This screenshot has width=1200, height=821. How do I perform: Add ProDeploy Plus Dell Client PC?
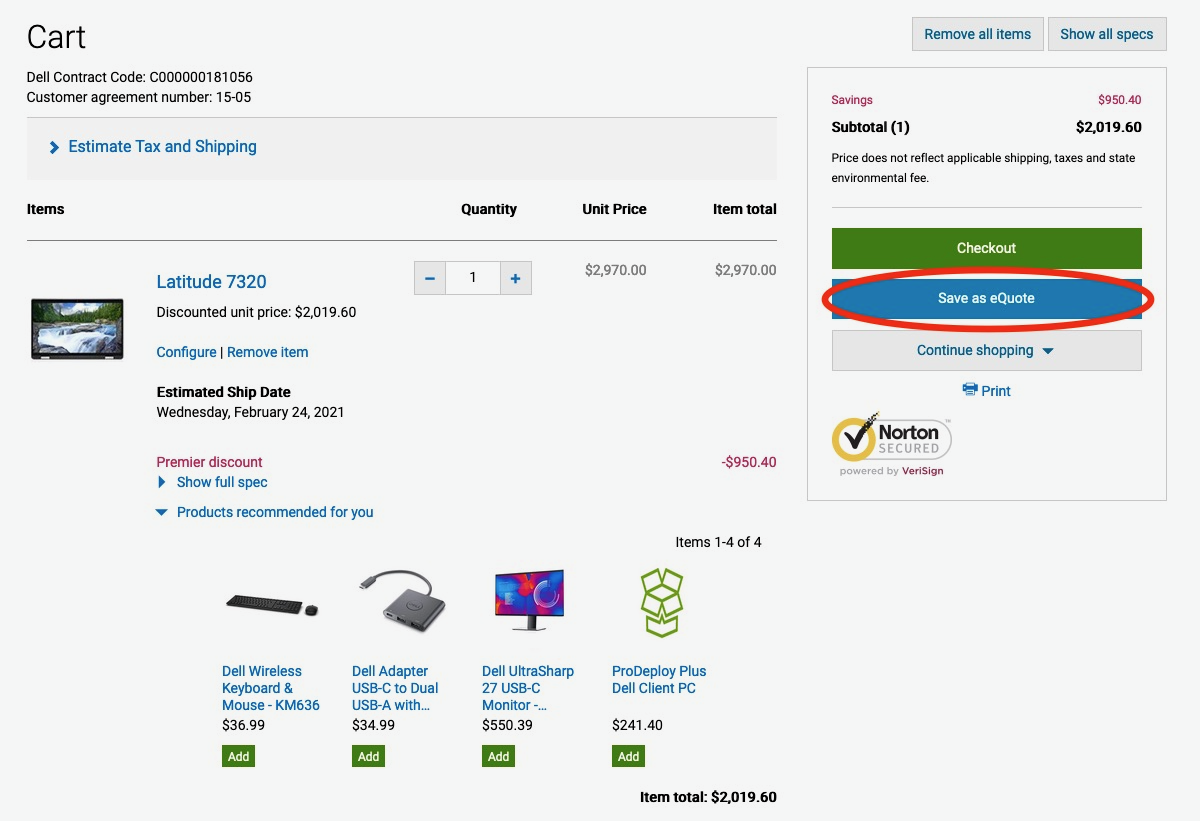628,756
